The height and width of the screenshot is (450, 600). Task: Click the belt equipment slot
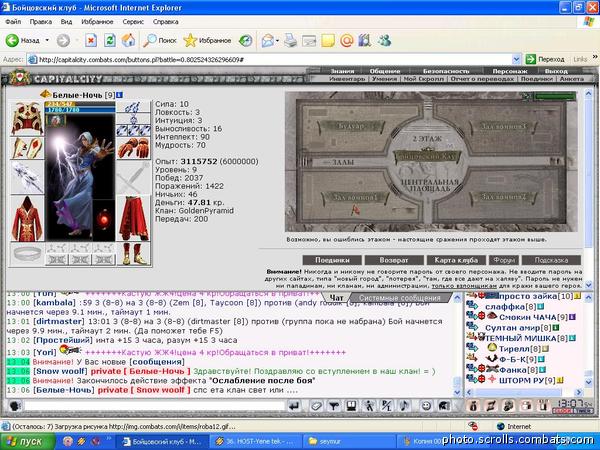[x=27, y=254]
